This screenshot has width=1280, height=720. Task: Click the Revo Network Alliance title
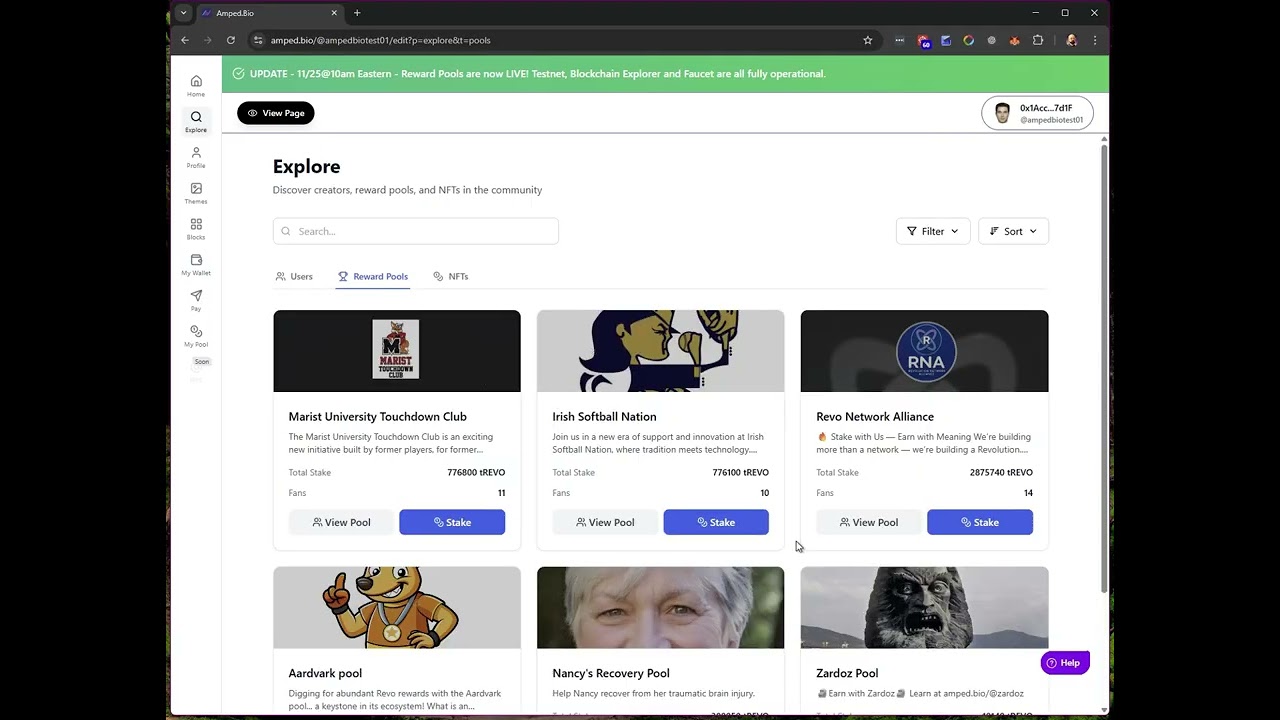tap(875, 416)
